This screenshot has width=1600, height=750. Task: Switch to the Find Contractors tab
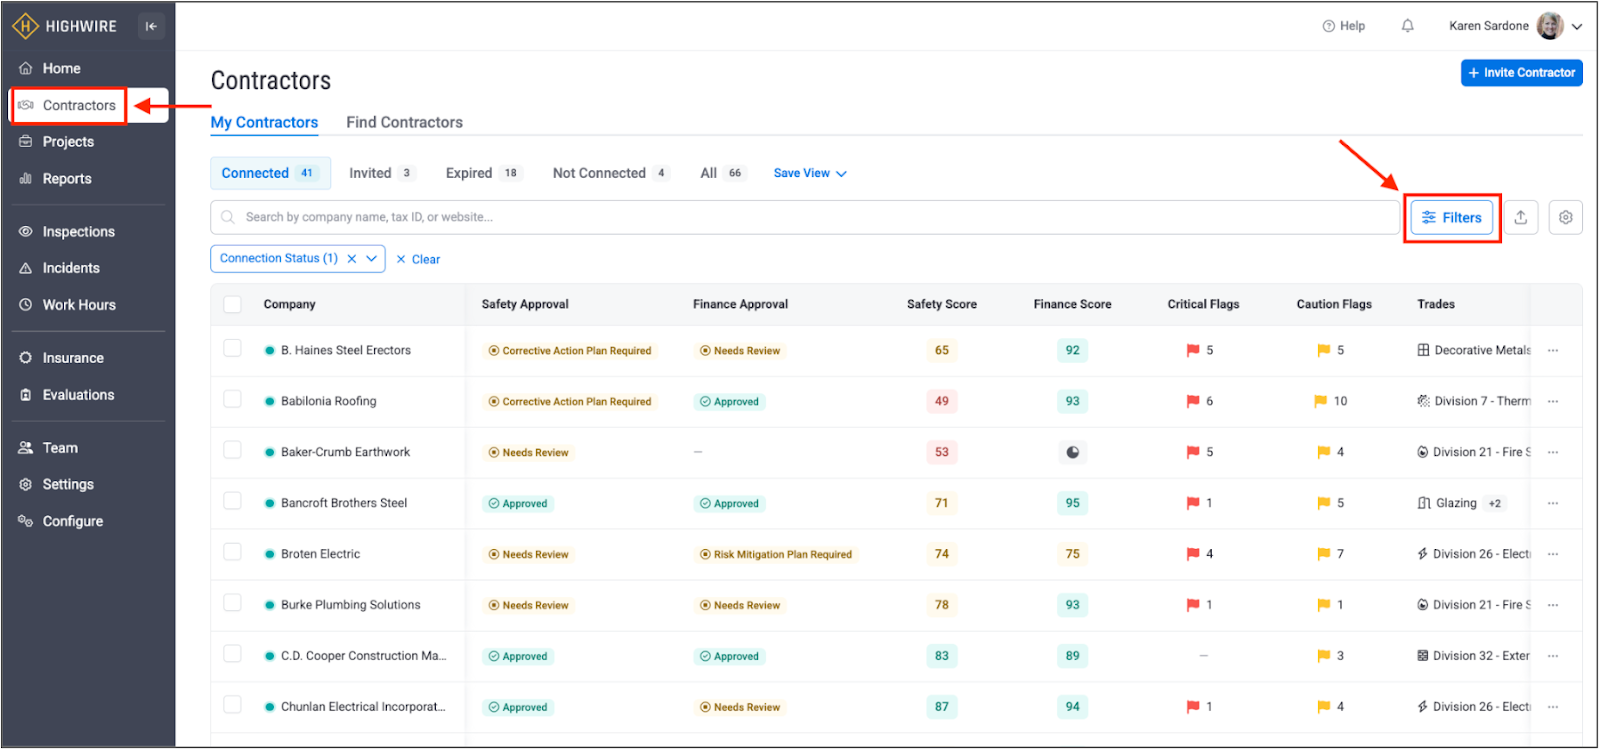pyautogui.click(x=404, y=122)
